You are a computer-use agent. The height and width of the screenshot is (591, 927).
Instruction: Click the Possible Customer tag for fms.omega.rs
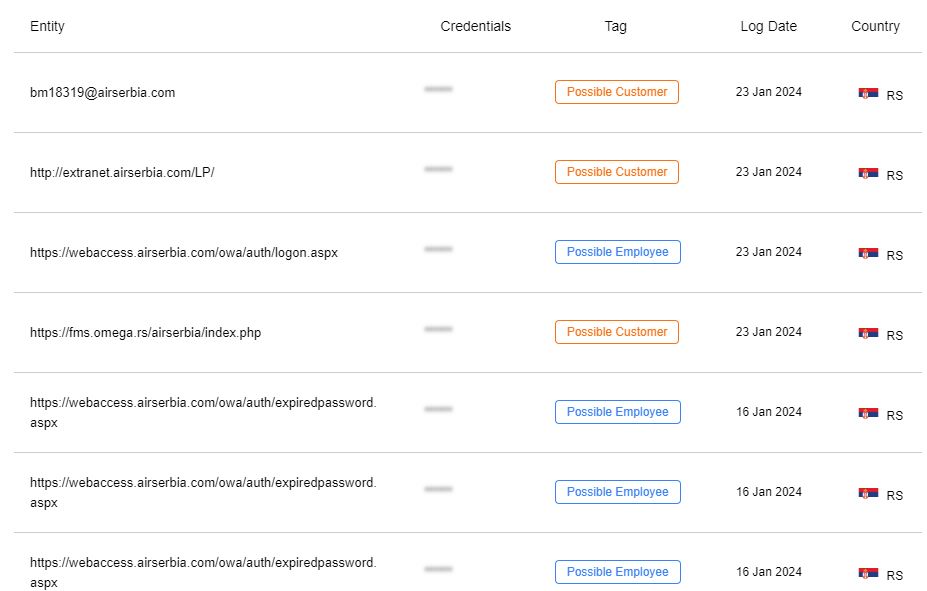click(617, 332)
